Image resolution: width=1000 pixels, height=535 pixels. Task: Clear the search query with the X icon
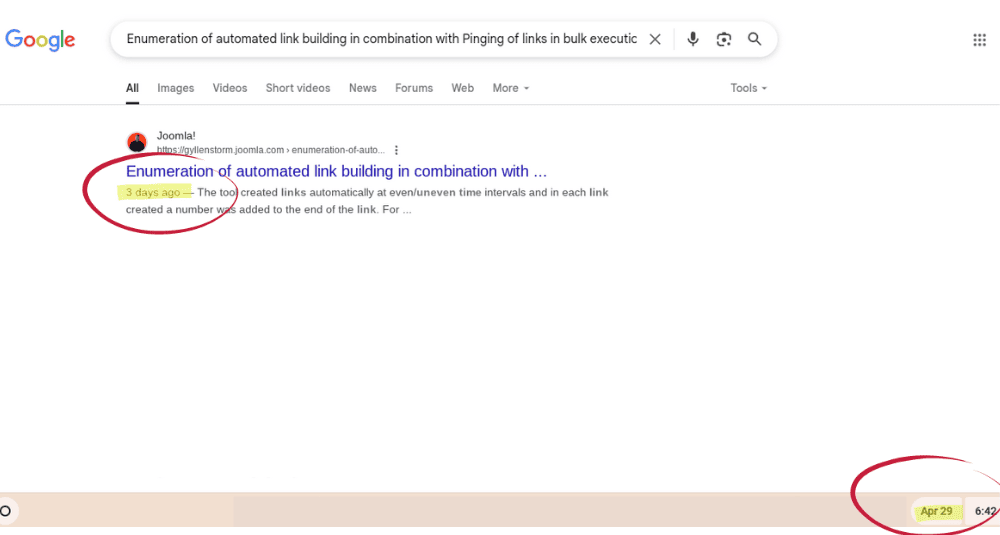pyautogui.click(x=655, y=40)
